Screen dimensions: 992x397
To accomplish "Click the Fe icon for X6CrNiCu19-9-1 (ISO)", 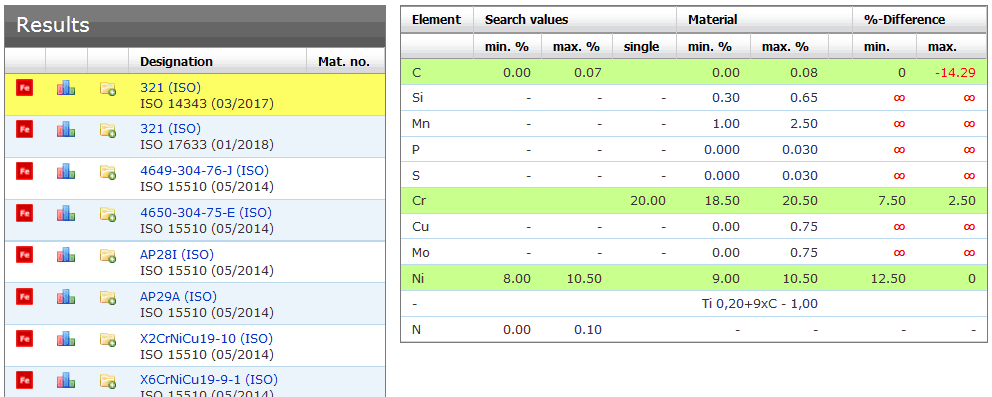I will 25,380.
